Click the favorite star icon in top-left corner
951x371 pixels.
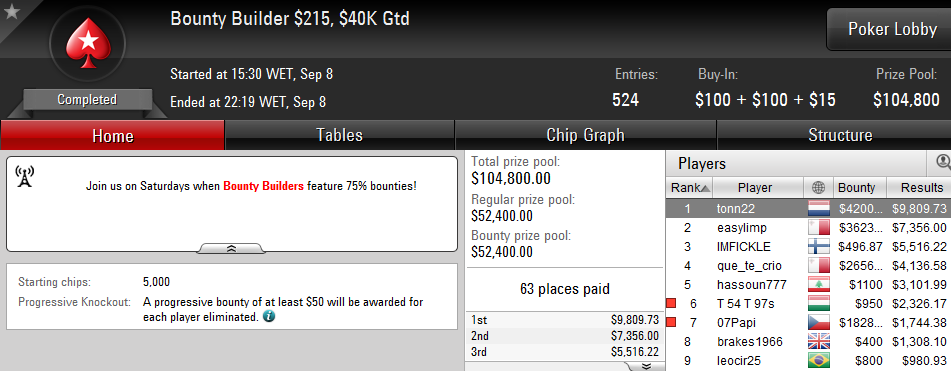[x=11, y=12]
